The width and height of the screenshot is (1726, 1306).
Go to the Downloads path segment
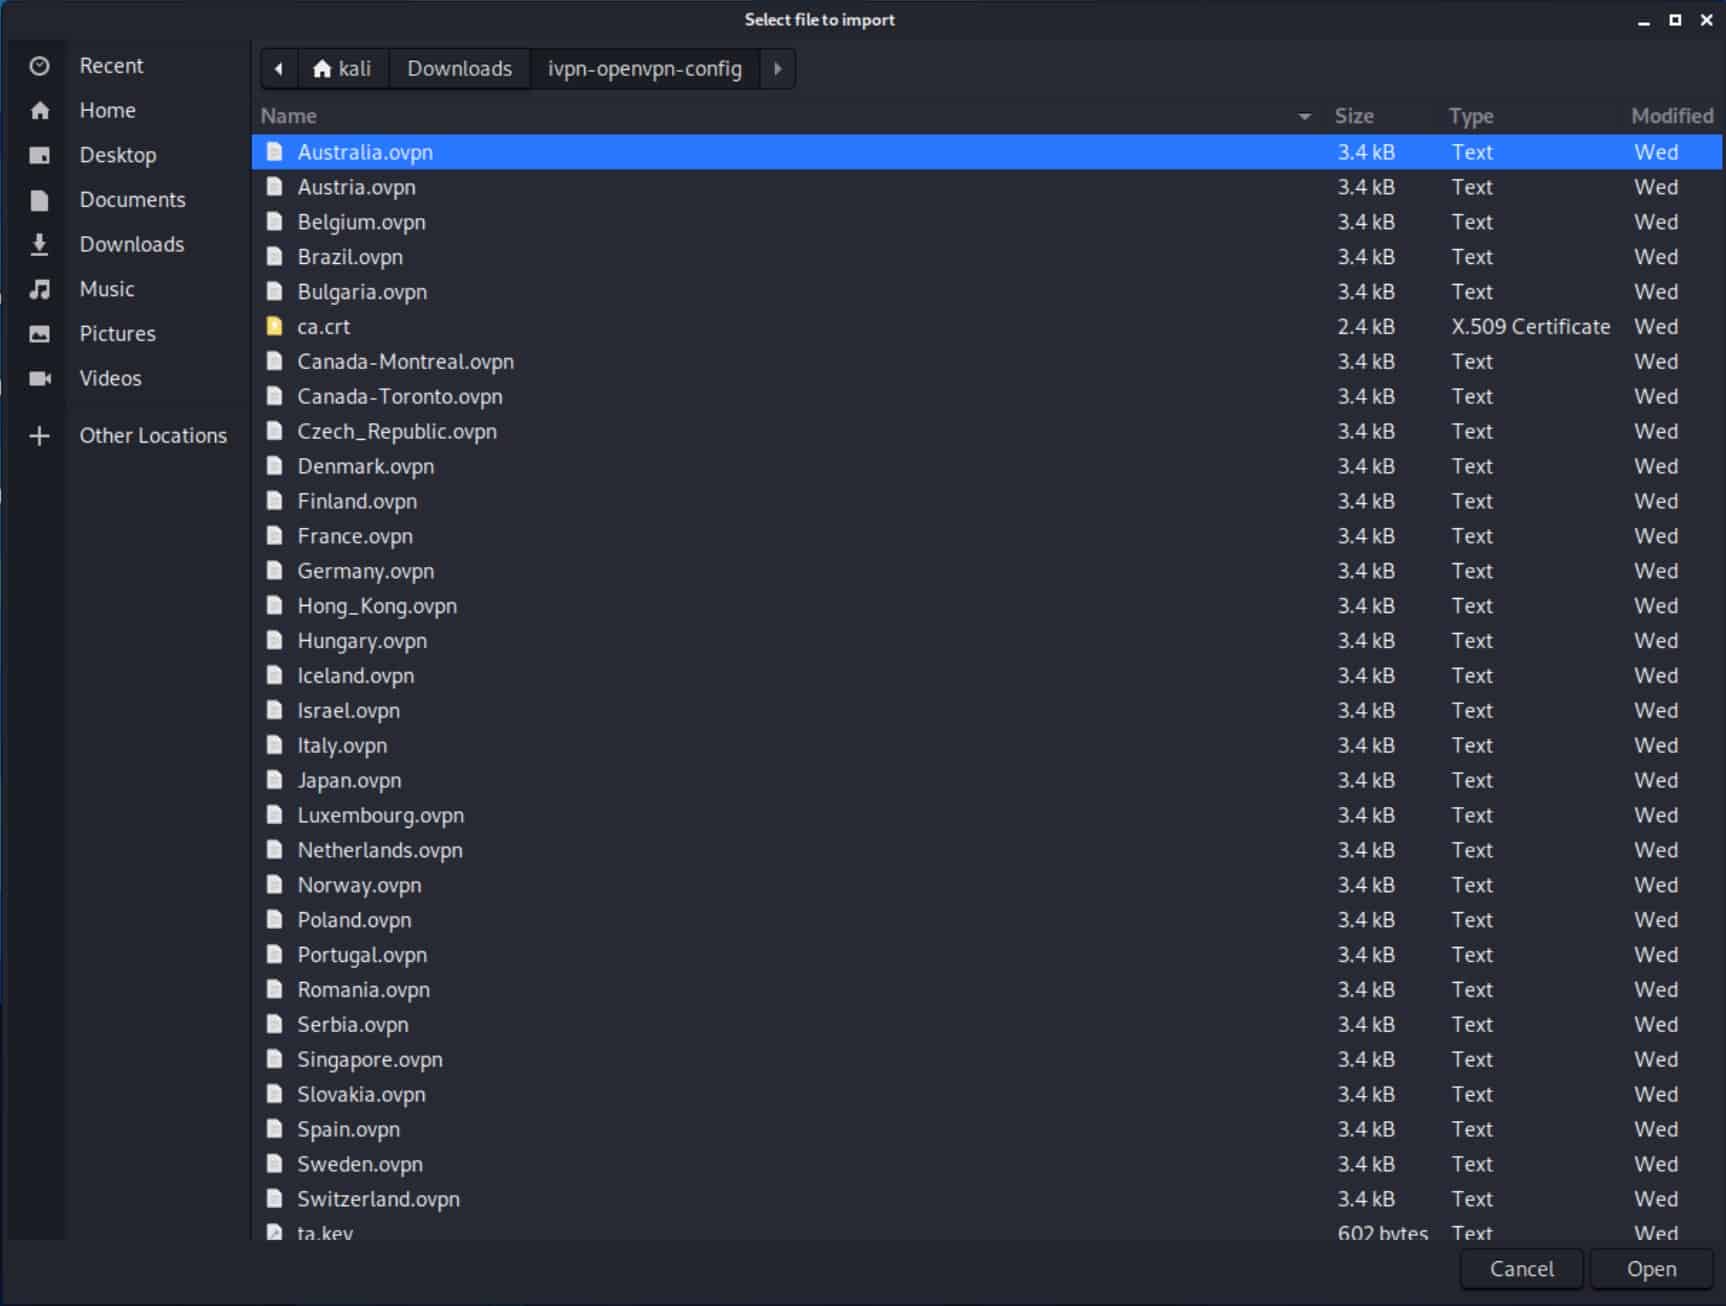pyautogui.click(x=460, y=69)
